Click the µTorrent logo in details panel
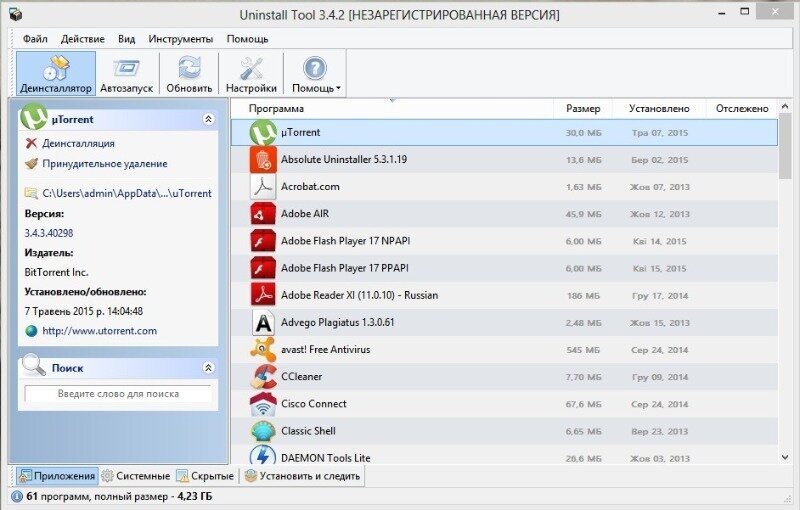Screen dimensions: 800x510 coord(34,117)
